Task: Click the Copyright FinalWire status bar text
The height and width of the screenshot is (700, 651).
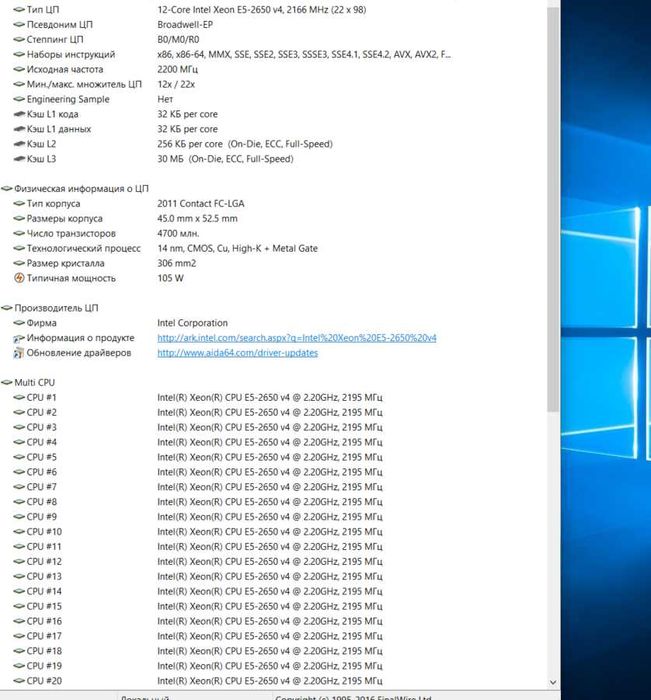Action: pos(353,697)
